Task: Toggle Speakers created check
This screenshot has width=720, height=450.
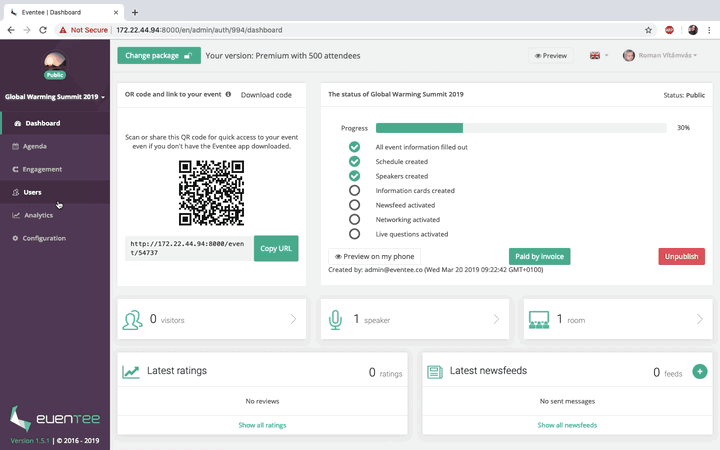Action: coord(354,176)
